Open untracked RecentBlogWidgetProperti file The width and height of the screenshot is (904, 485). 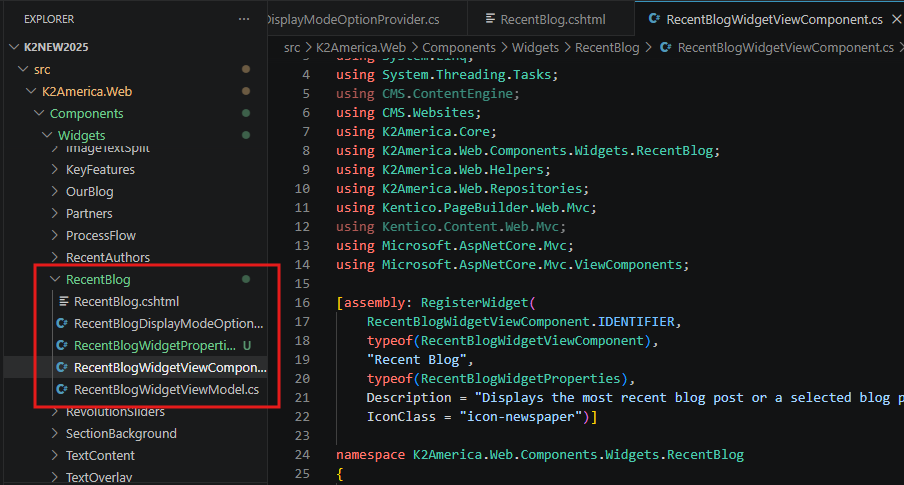(x=155, y=345)
